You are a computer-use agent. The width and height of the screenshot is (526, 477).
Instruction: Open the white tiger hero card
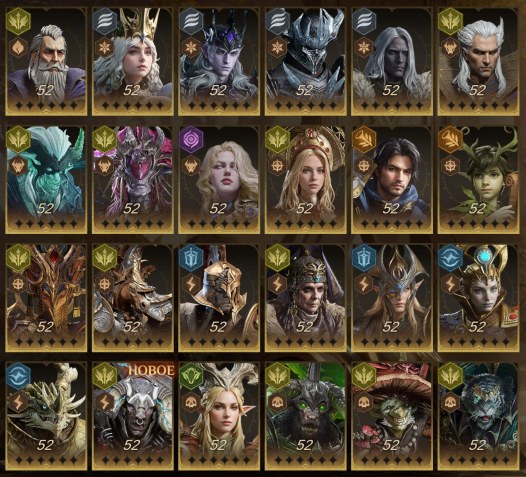478,416
